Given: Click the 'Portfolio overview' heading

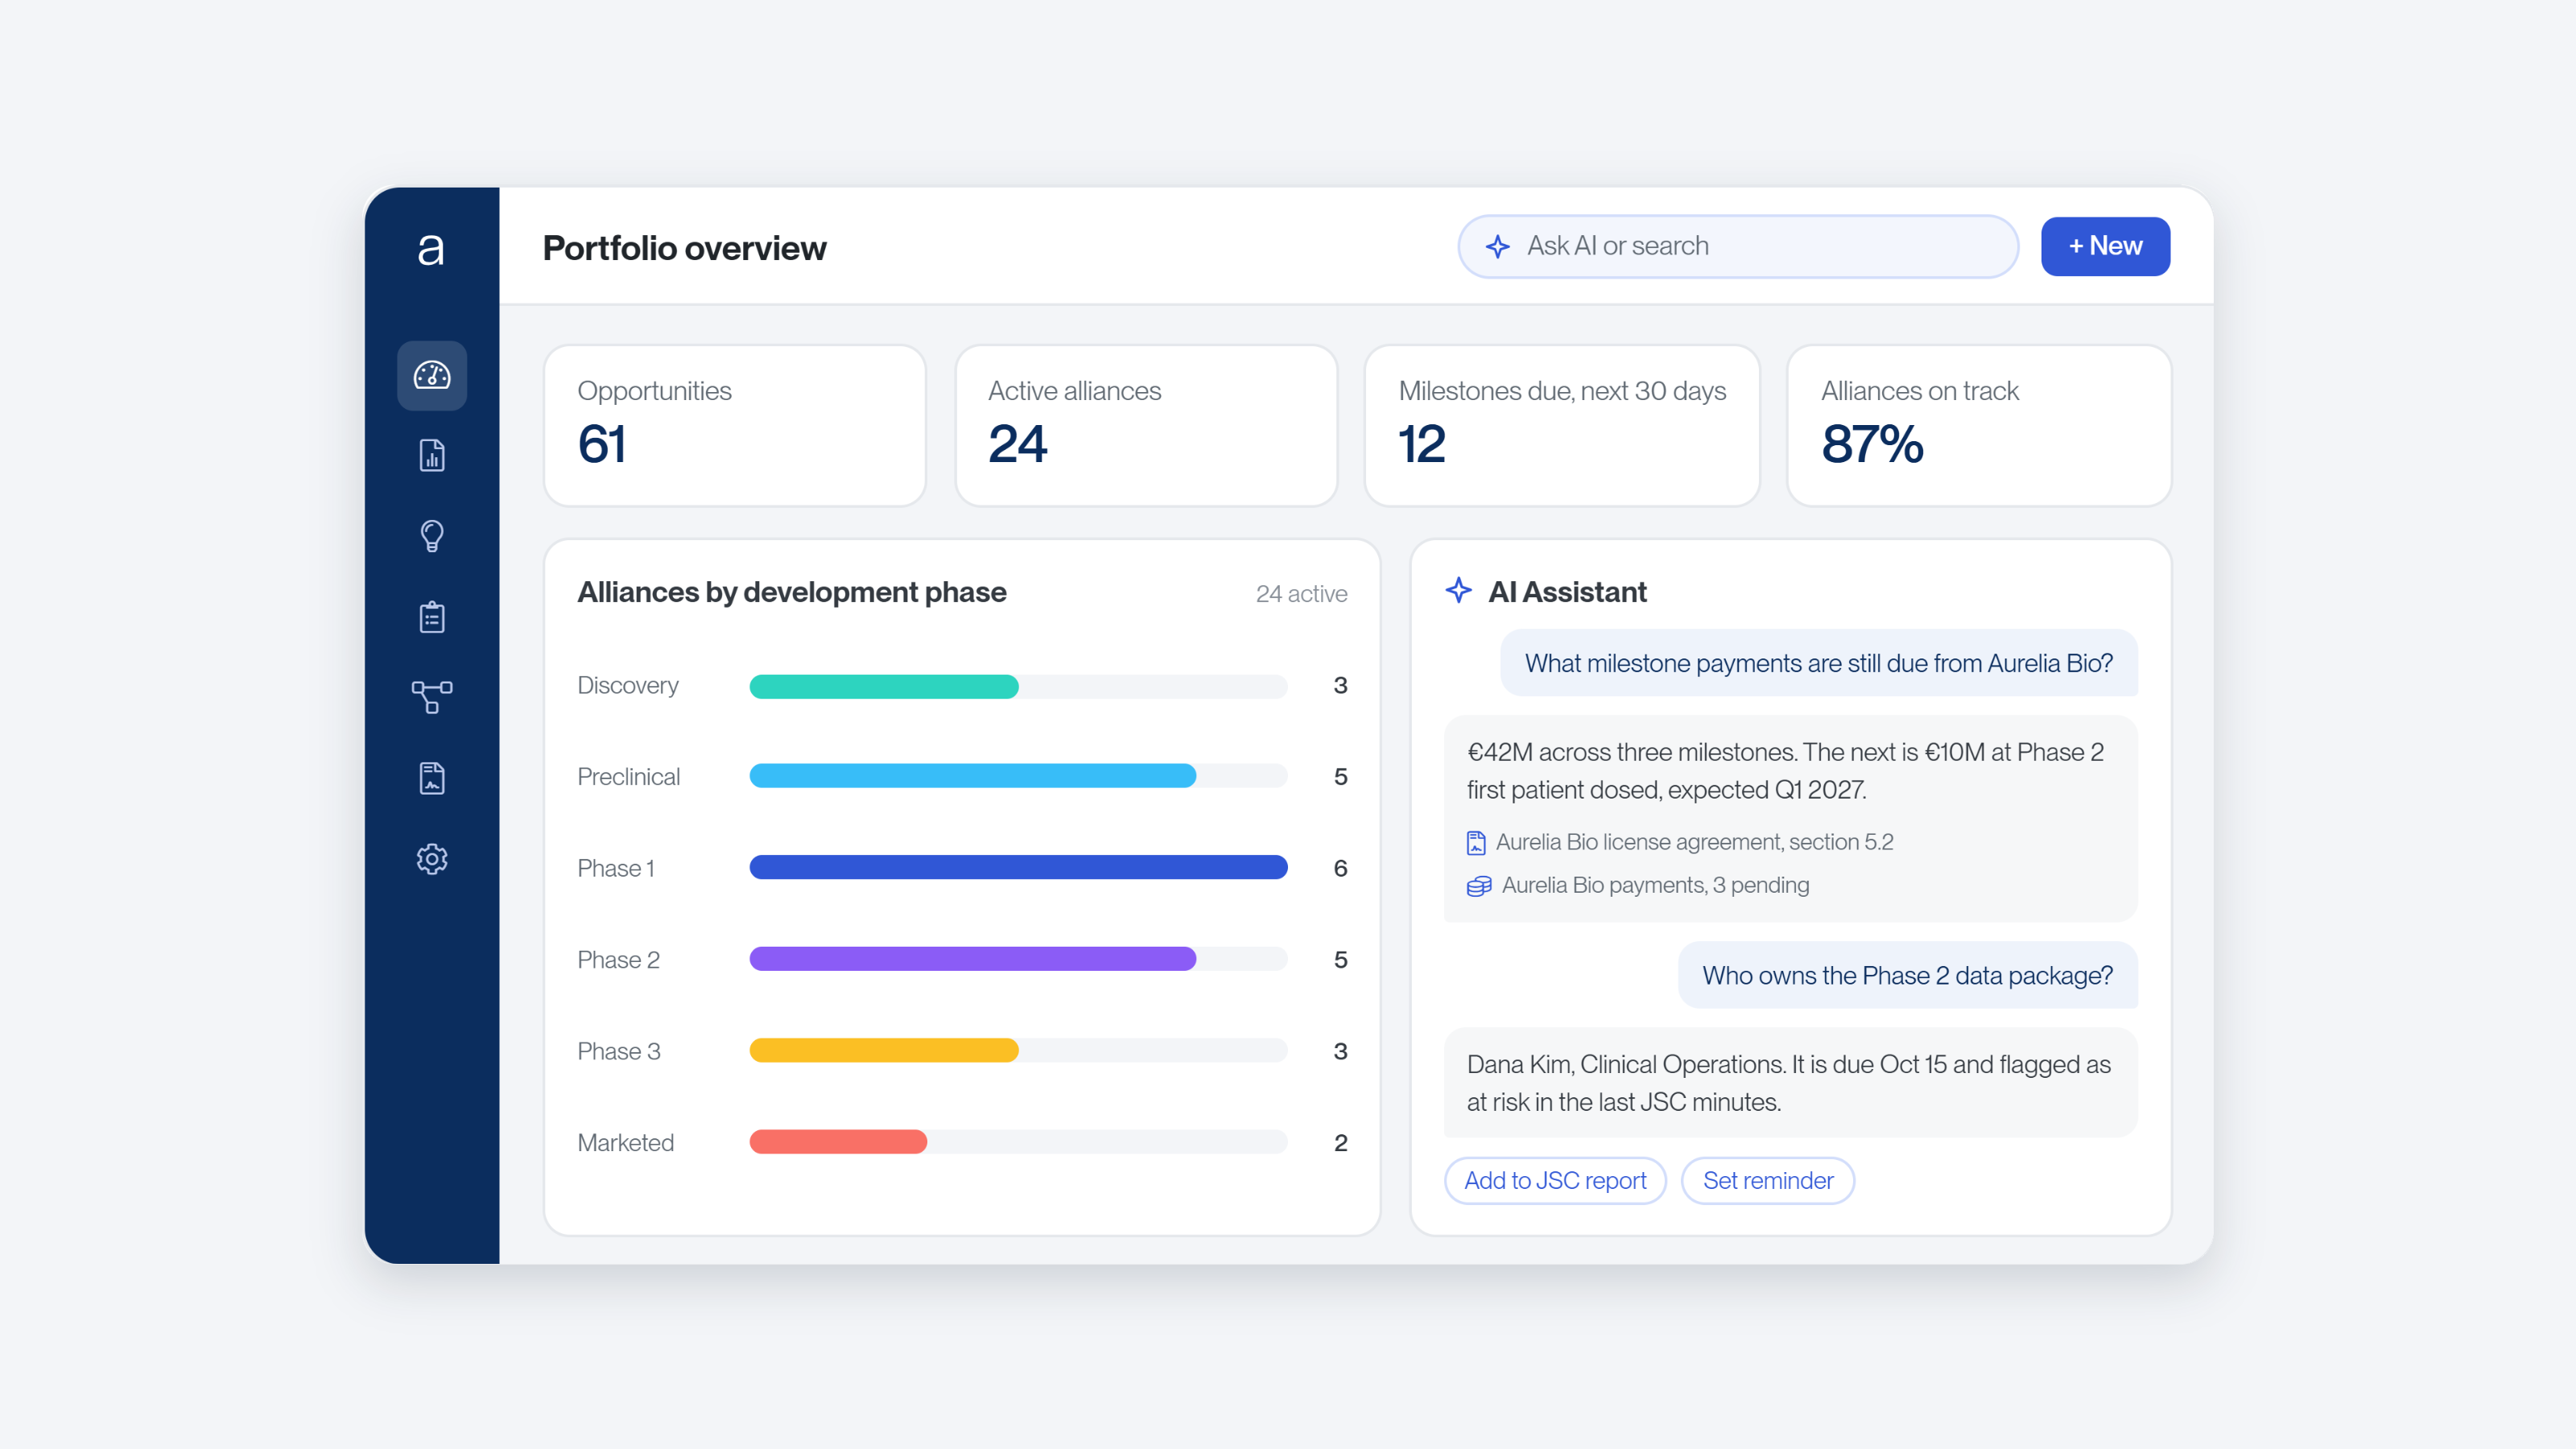Looking at the screenshot, I should tap(684, 248).
